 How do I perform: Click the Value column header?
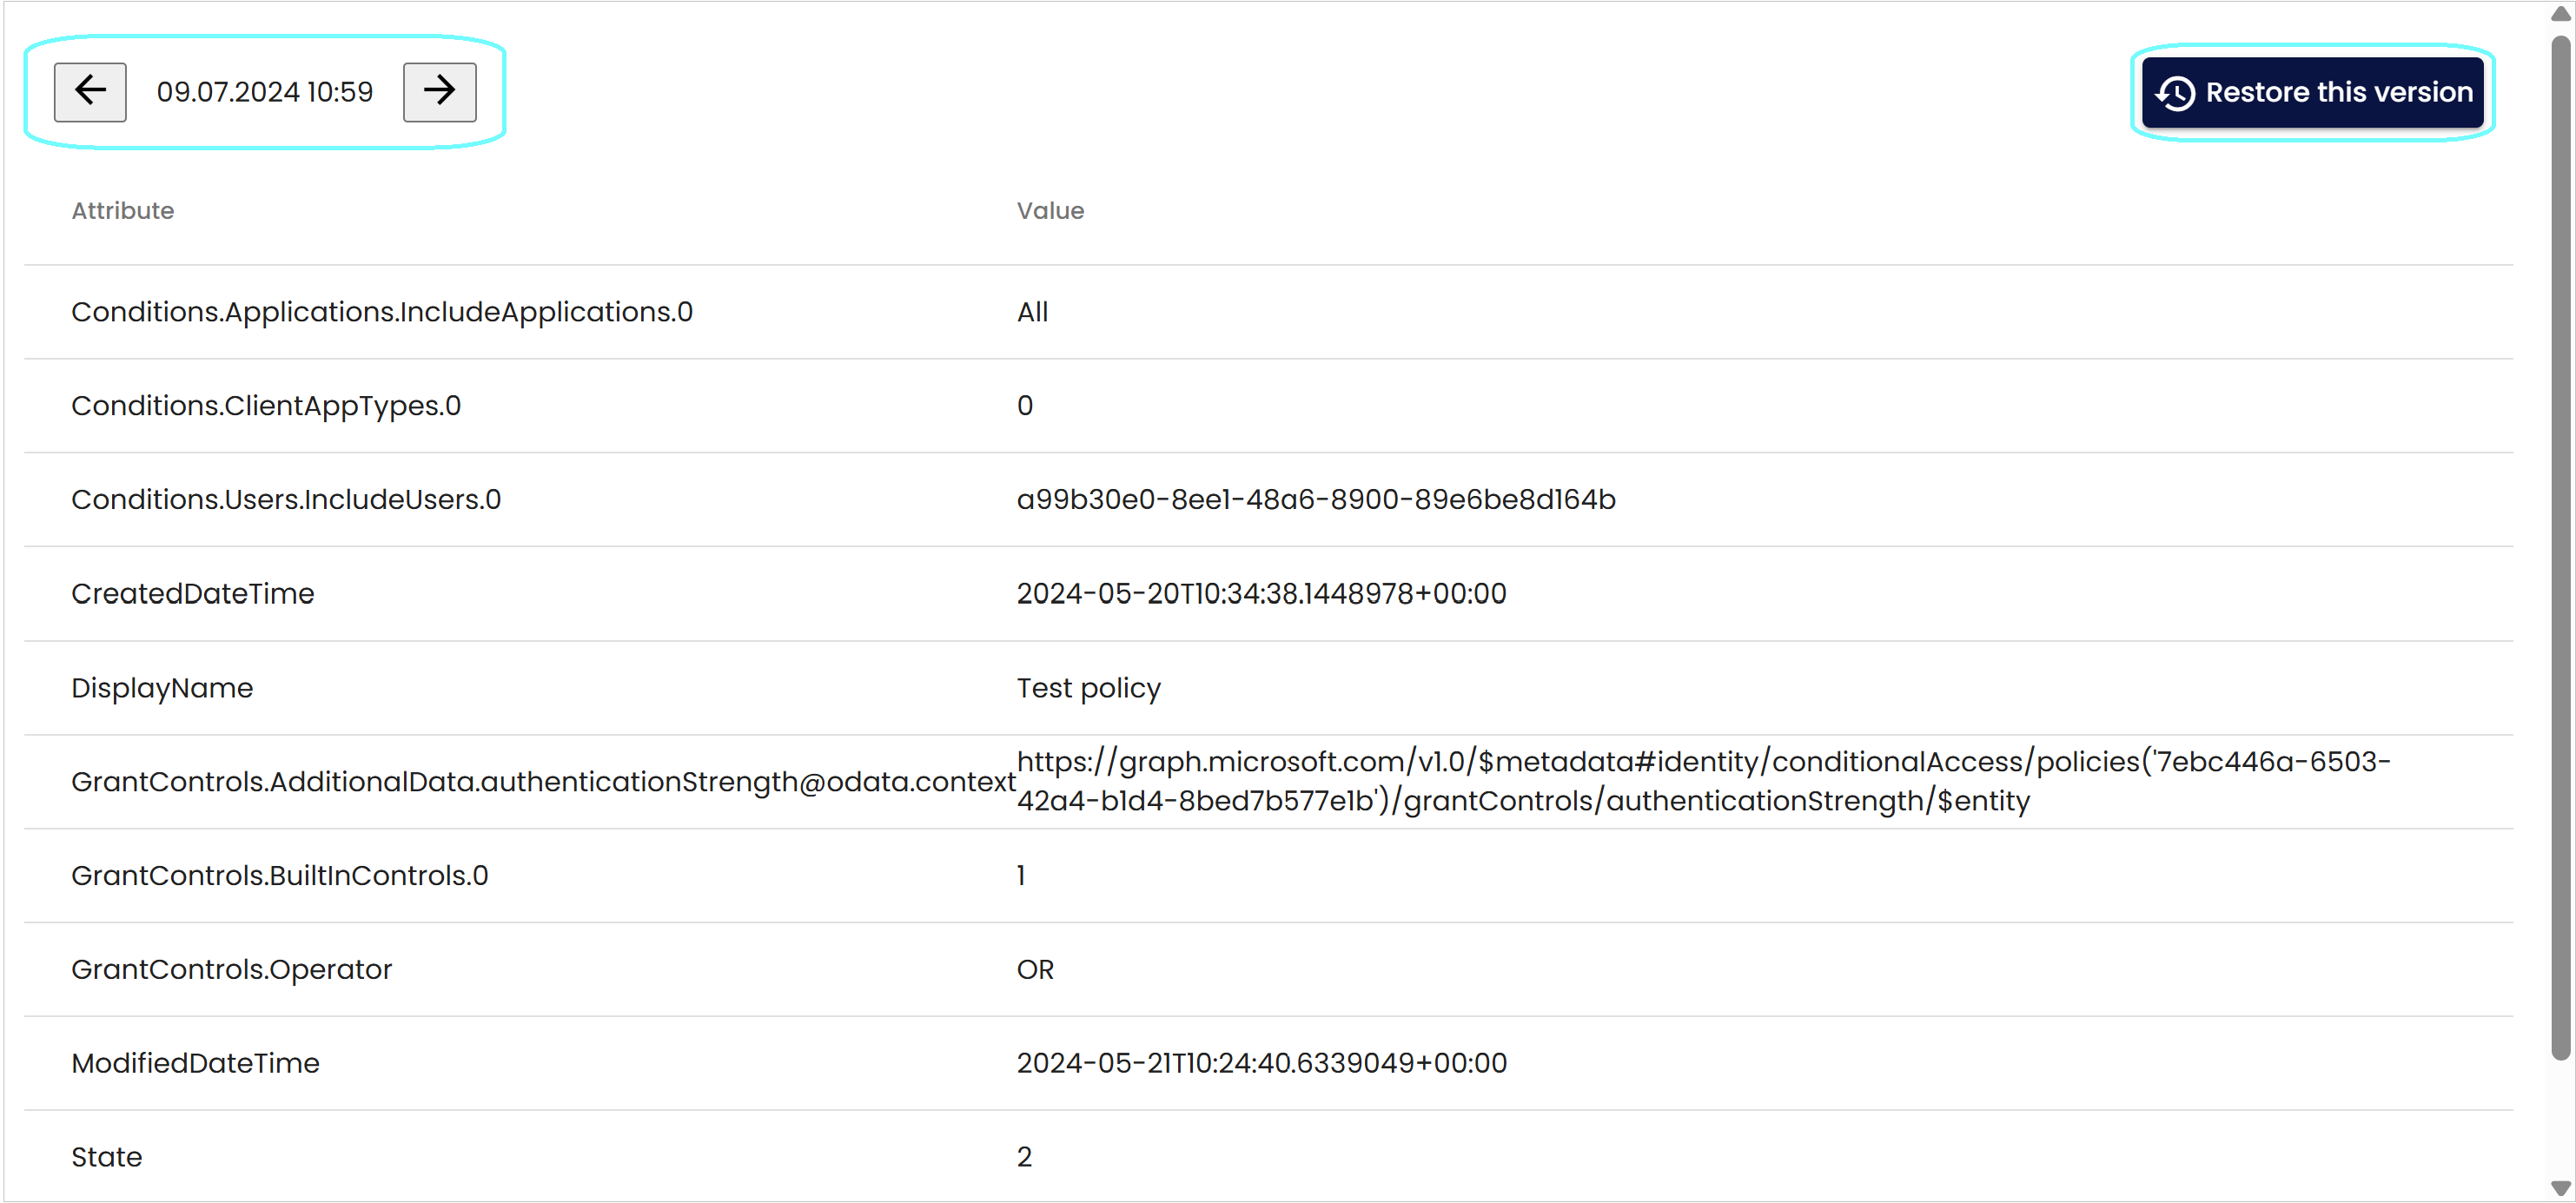[1050, 211]
